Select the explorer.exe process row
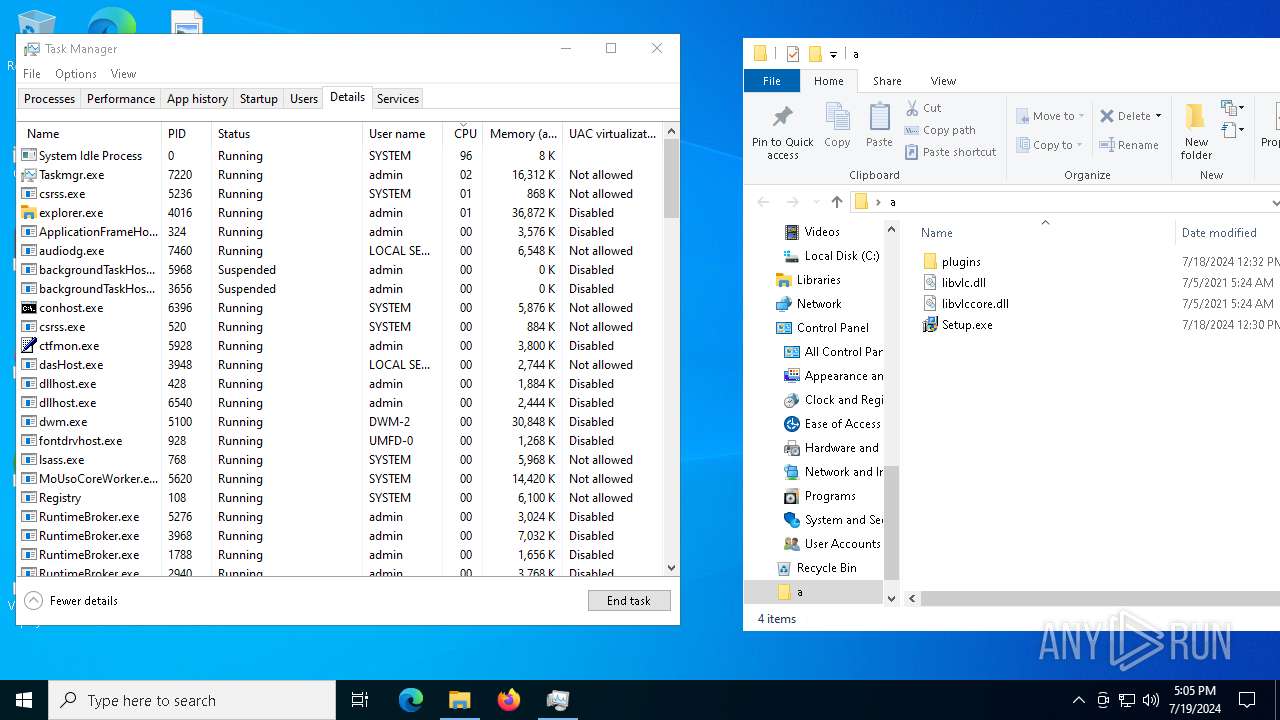 (340, 213)
